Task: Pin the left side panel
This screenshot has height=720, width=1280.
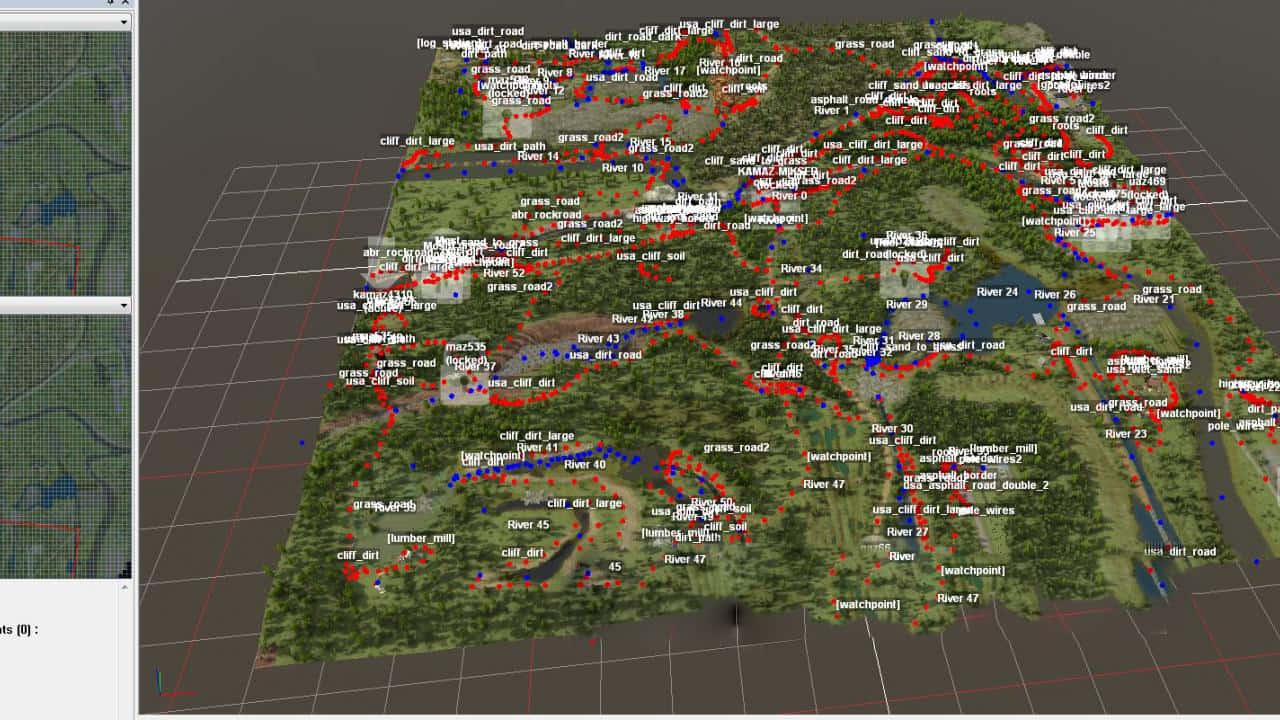Action: tap(111, 3)
